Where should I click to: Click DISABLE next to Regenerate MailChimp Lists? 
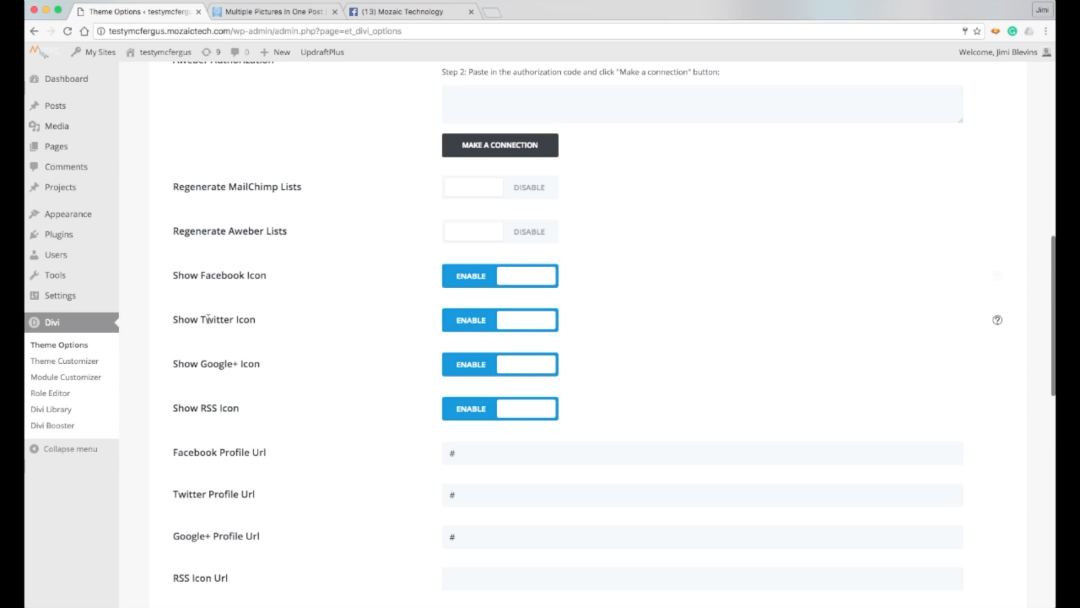[x=530, y=187]
